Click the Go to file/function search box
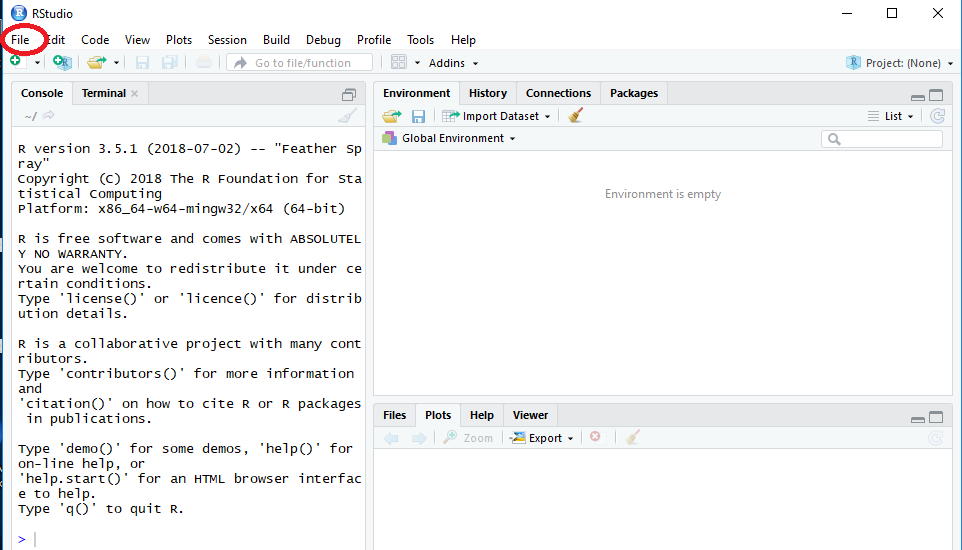Viewport: 962px width, 550px height. (299, 63)
